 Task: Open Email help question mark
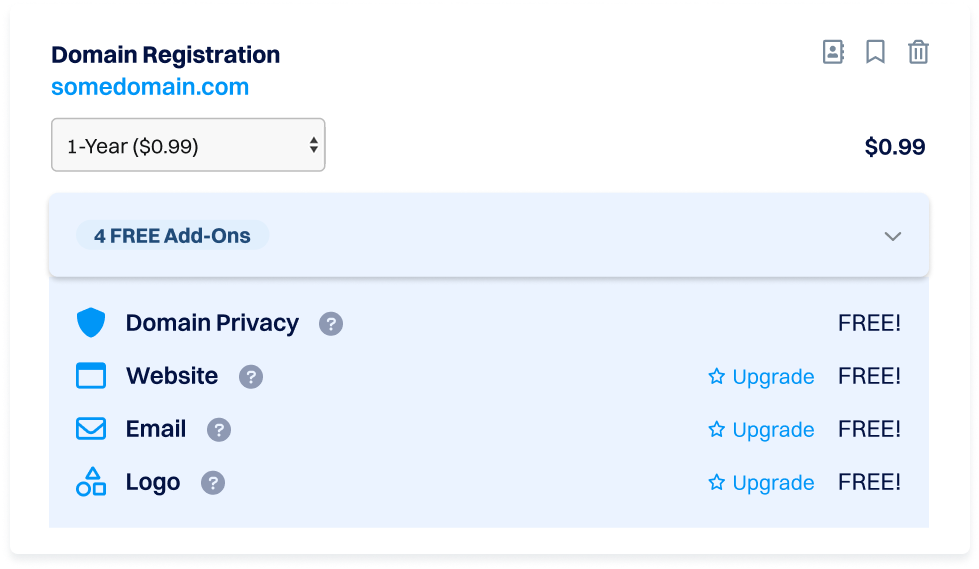click(x=219, y=430)
